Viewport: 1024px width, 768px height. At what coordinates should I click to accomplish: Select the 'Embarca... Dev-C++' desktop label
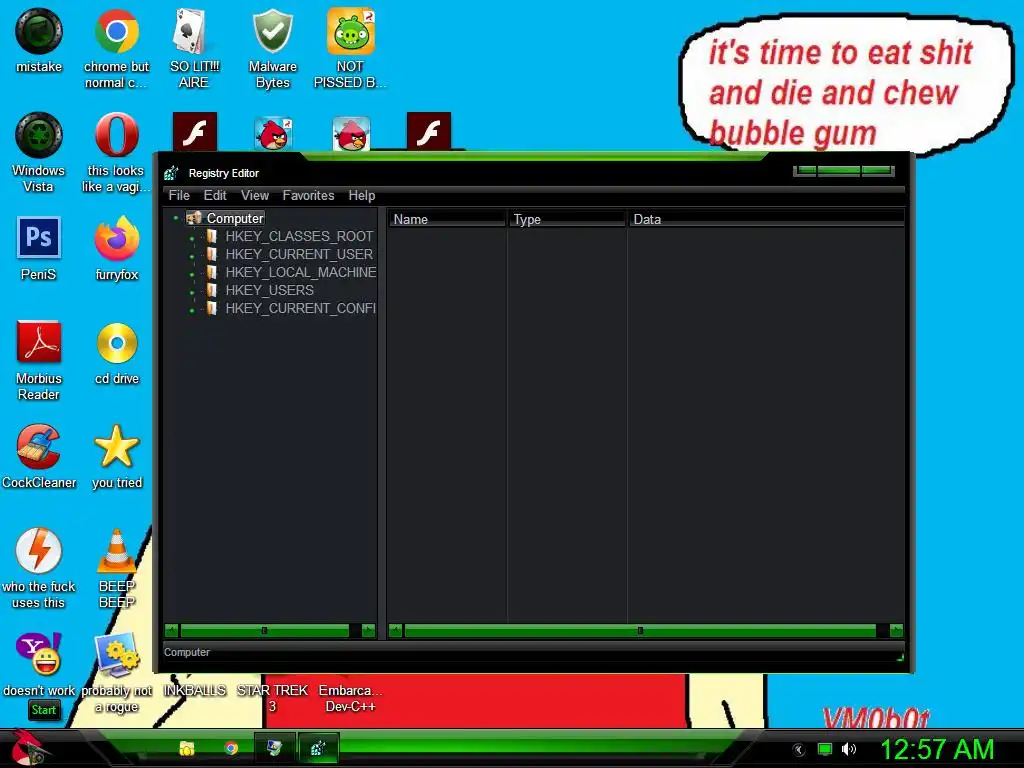[351, 698]
